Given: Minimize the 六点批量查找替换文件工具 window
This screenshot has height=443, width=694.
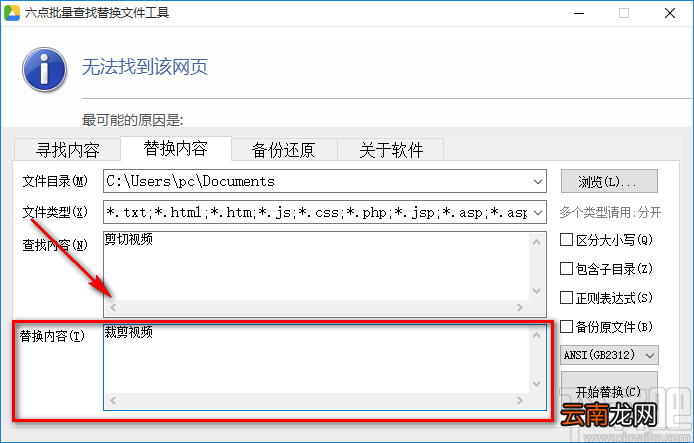Looking at the screenshot, I should click(x=579, y=13).
